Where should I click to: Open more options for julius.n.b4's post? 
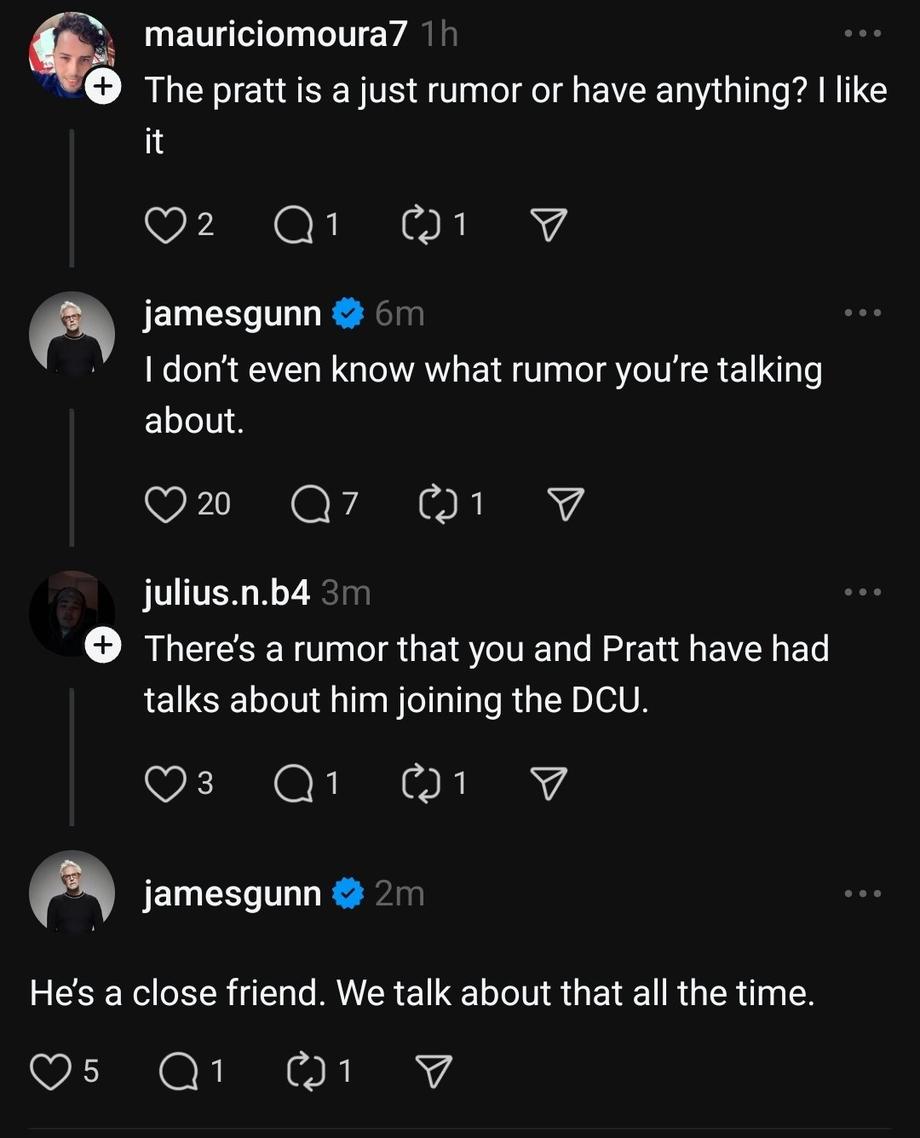pos(862,593)
